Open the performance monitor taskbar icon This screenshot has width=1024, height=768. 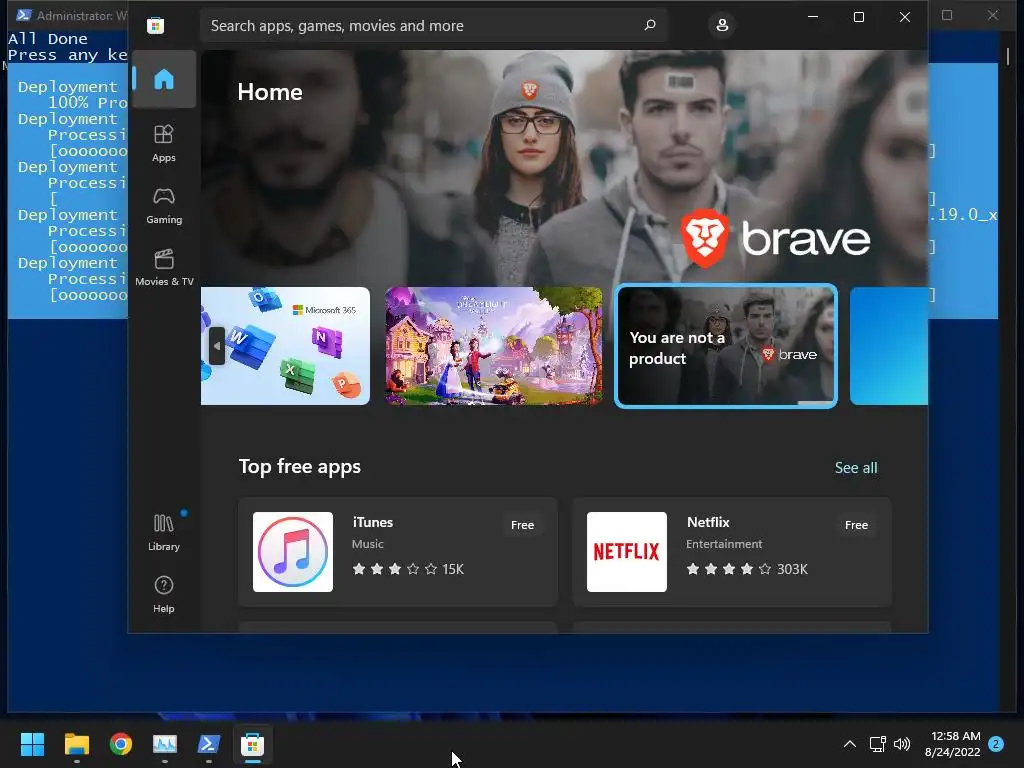(x=165, y=744)
